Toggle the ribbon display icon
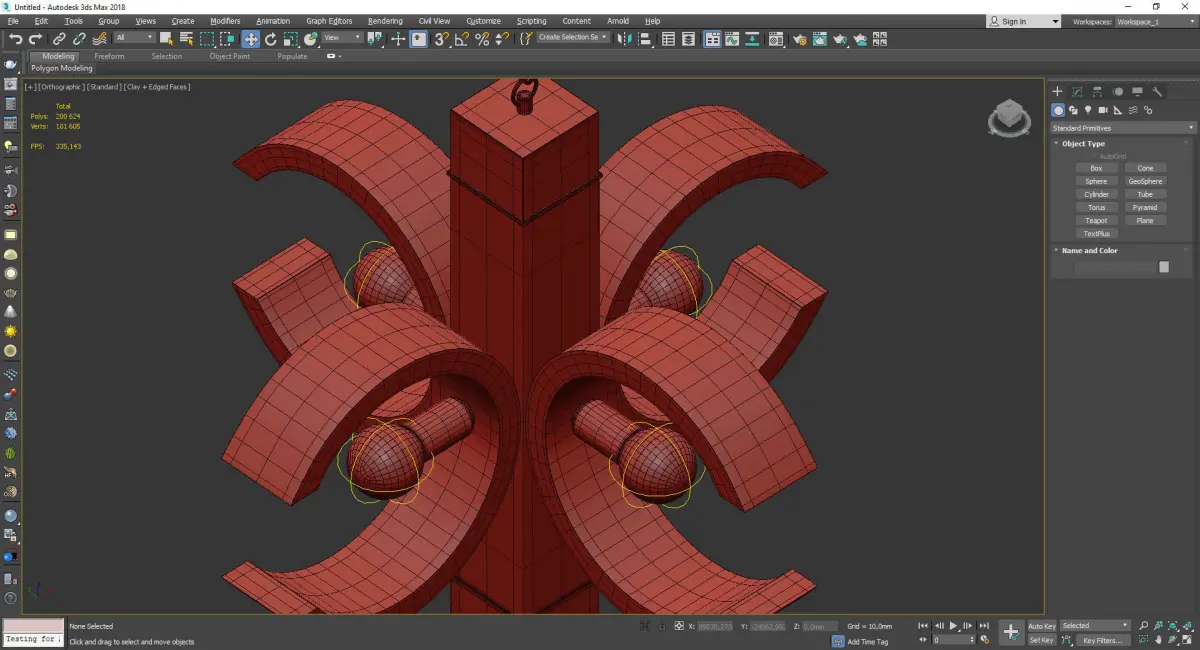1200x650 pixels. pyautogui.click(x=712, y=39)
